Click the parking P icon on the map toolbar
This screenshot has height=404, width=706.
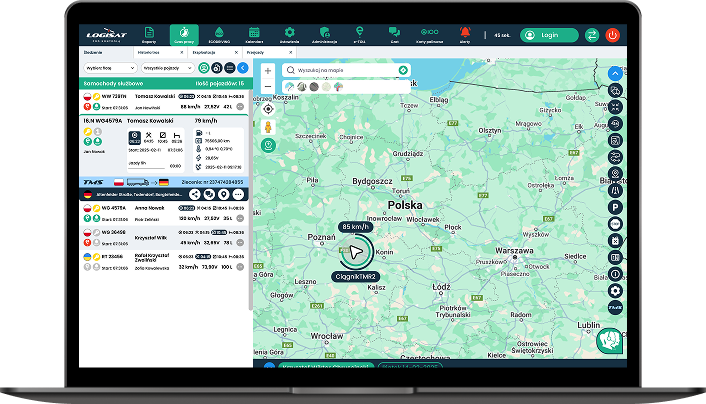coord(615,207)
